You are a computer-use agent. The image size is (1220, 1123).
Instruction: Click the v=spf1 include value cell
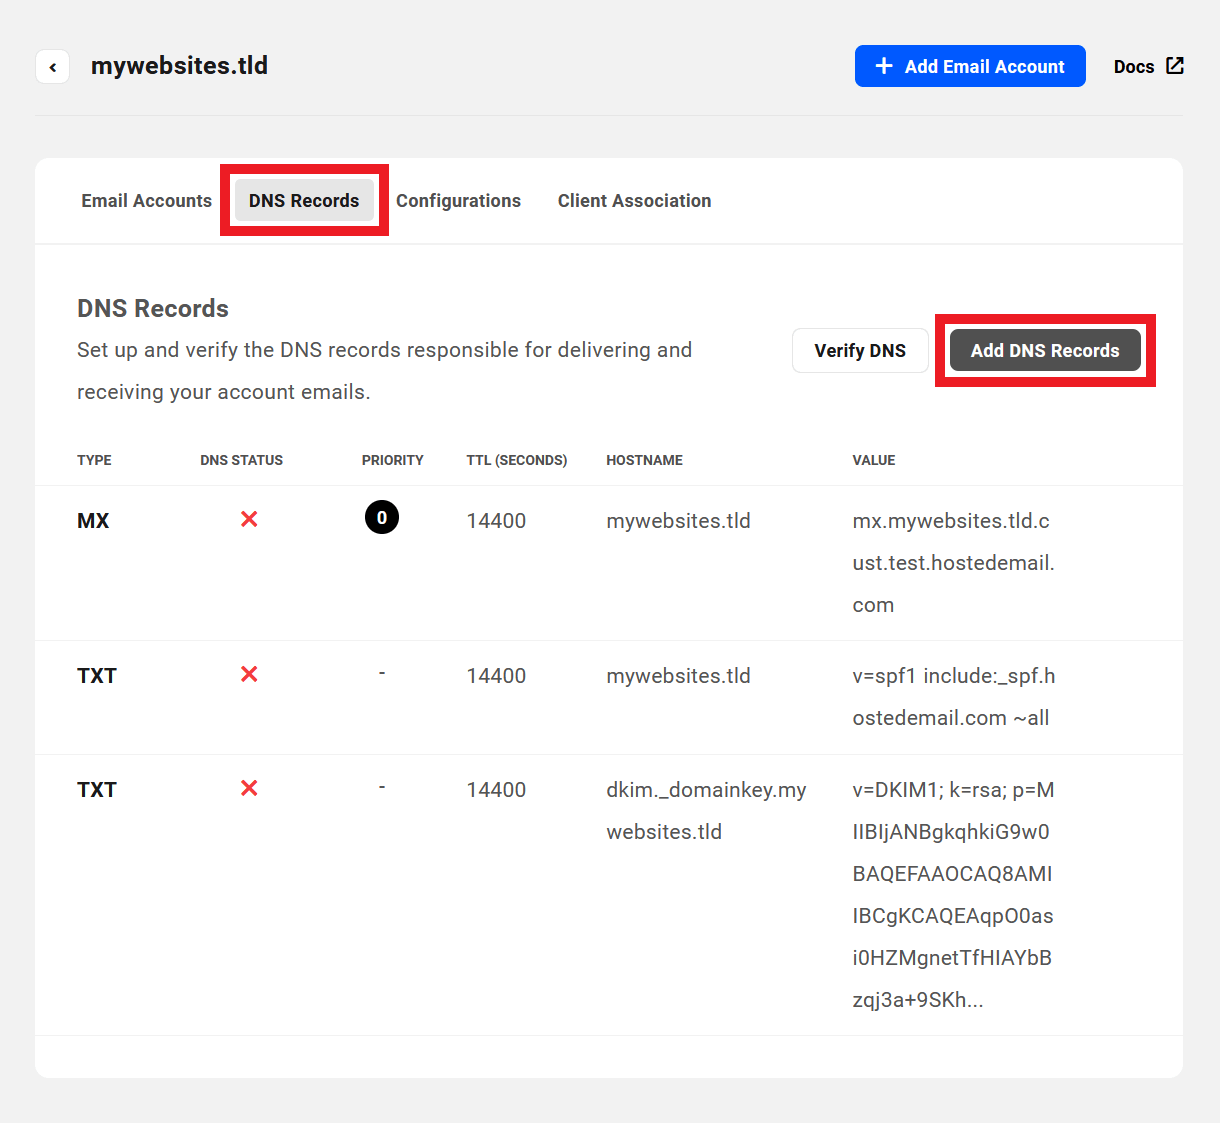click(954, 697)
